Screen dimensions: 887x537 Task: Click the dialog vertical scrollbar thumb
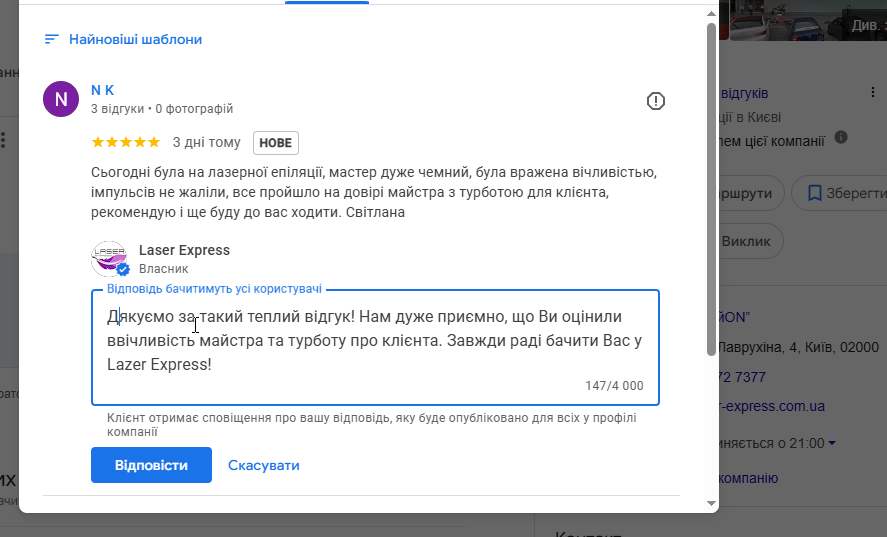pyautogui.click(x=712, y=190)
